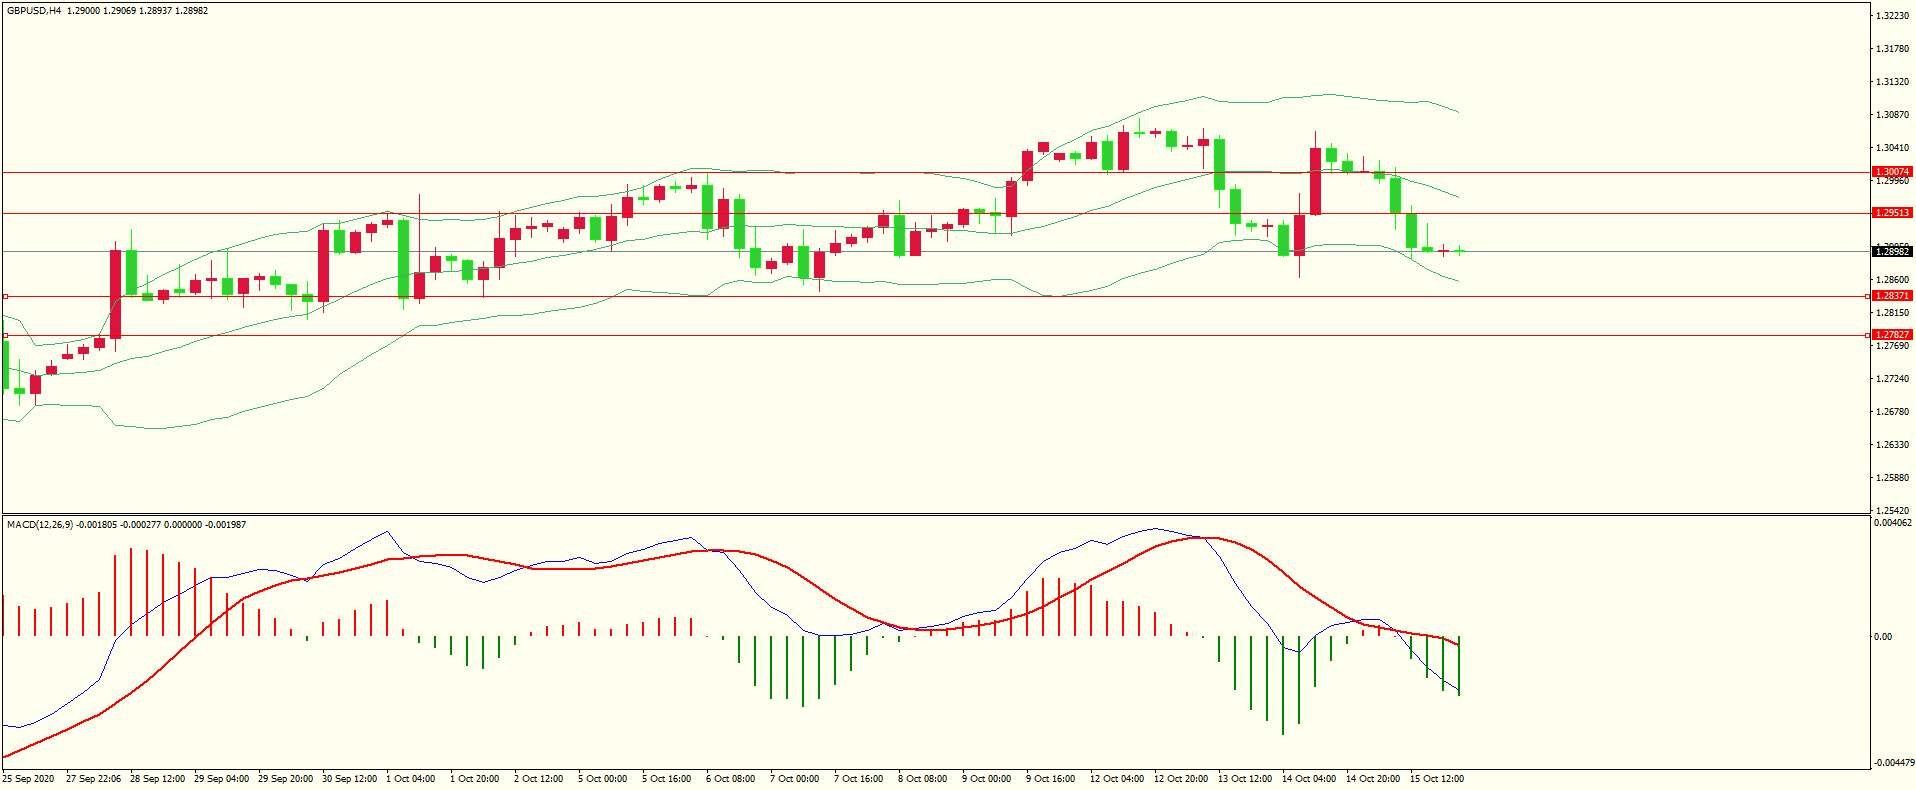The height and width of the screenshot is (790, 1916).
Task: Click the 1 Oct 04:00 time label
Action: point(410,779)
